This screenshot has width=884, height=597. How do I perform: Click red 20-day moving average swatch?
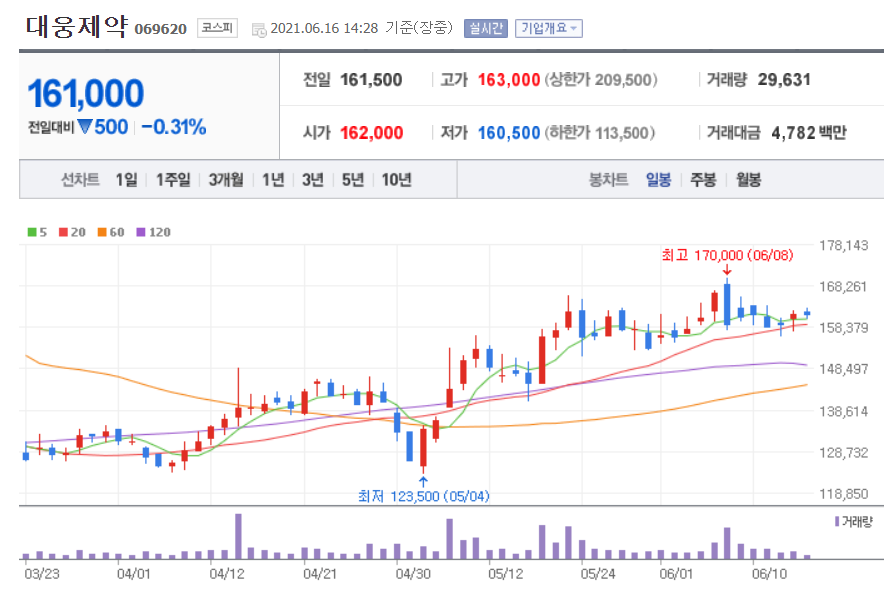point(63,232)
